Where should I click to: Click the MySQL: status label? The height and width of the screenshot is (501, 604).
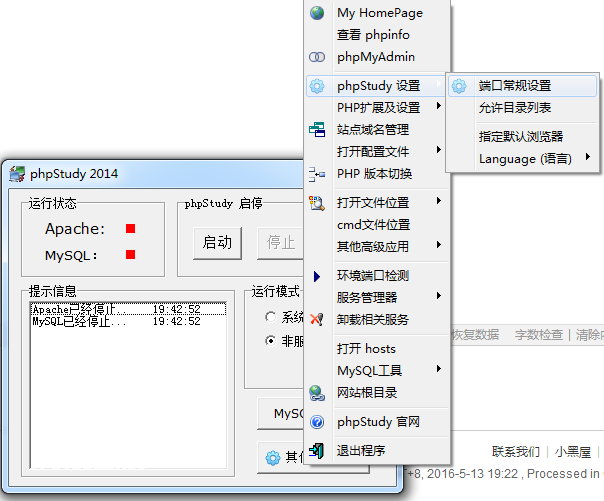coord(71,255)
